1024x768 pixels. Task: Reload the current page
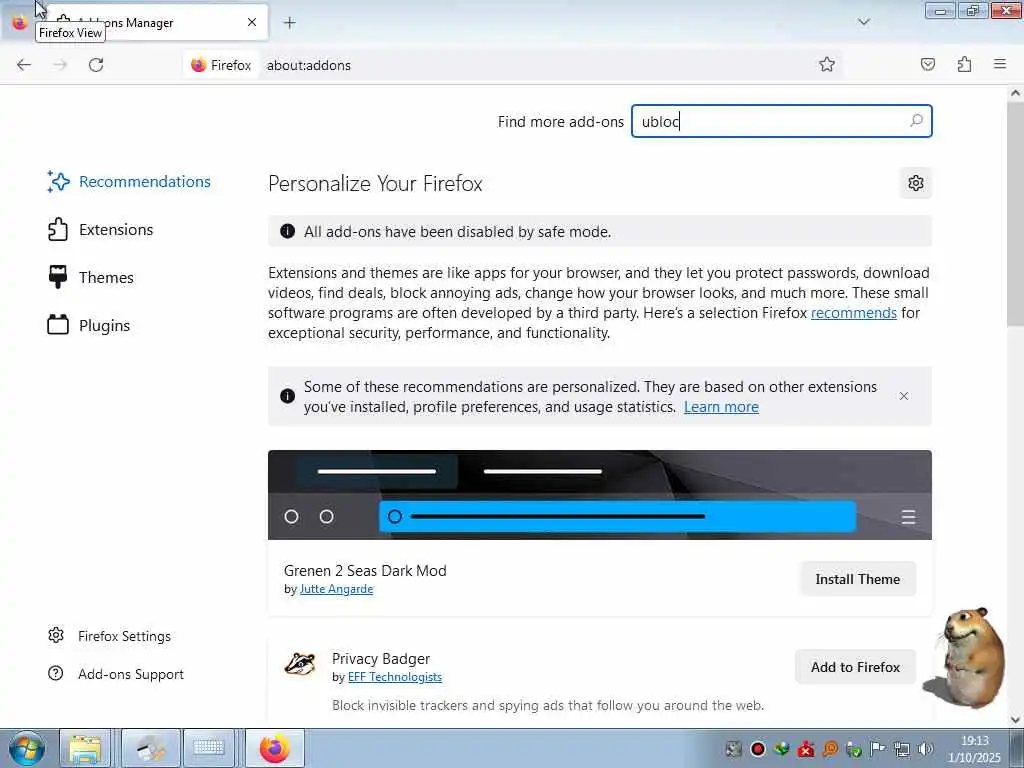pyautogui.click(x=96, y=65)
